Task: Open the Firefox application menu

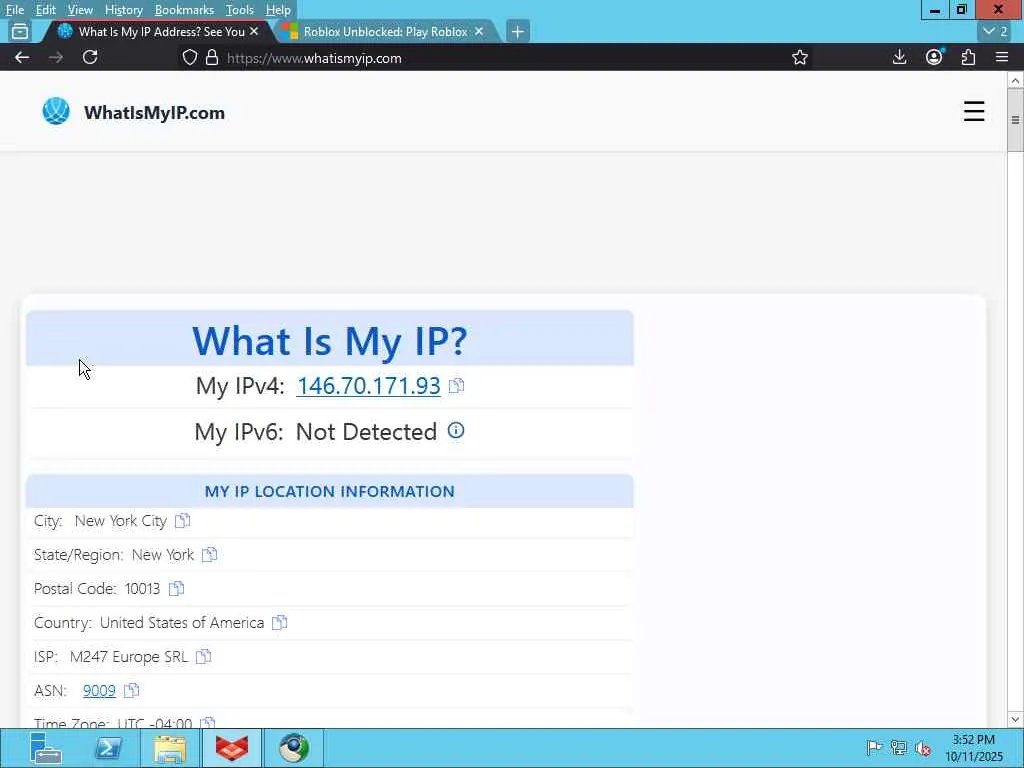Action: (1002, 57)
